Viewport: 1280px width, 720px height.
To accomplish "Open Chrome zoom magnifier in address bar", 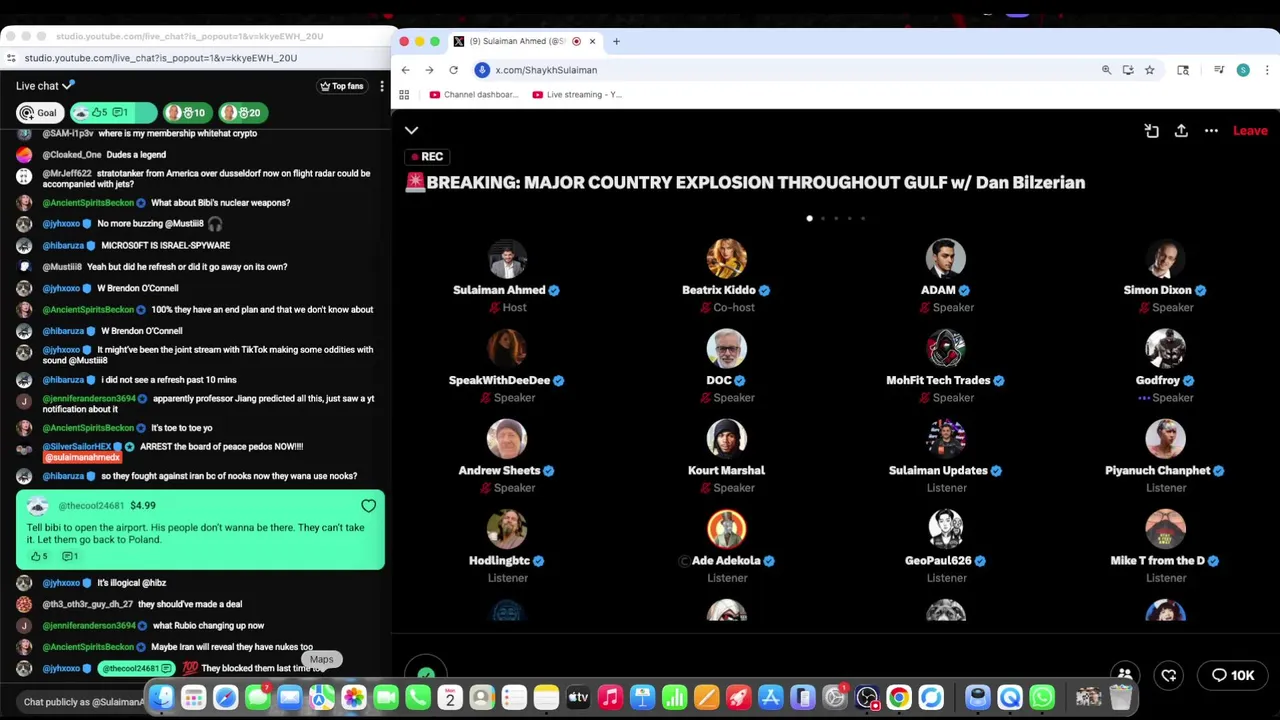I will tap(1106, 70).
